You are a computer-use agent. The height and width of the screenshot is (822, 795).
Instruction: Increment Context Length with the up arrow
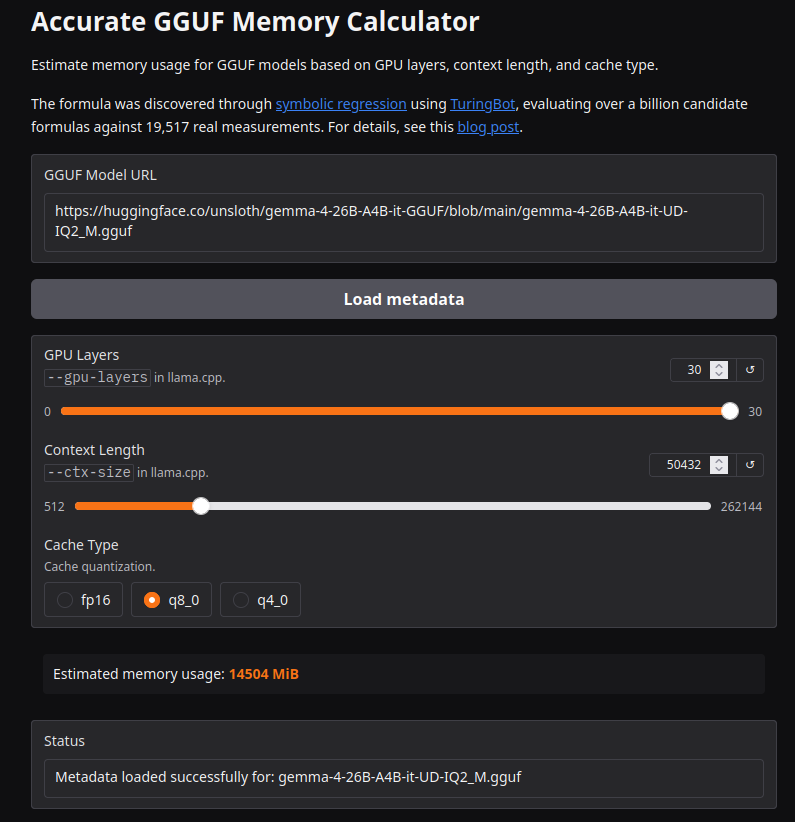[x=719, y=461]
